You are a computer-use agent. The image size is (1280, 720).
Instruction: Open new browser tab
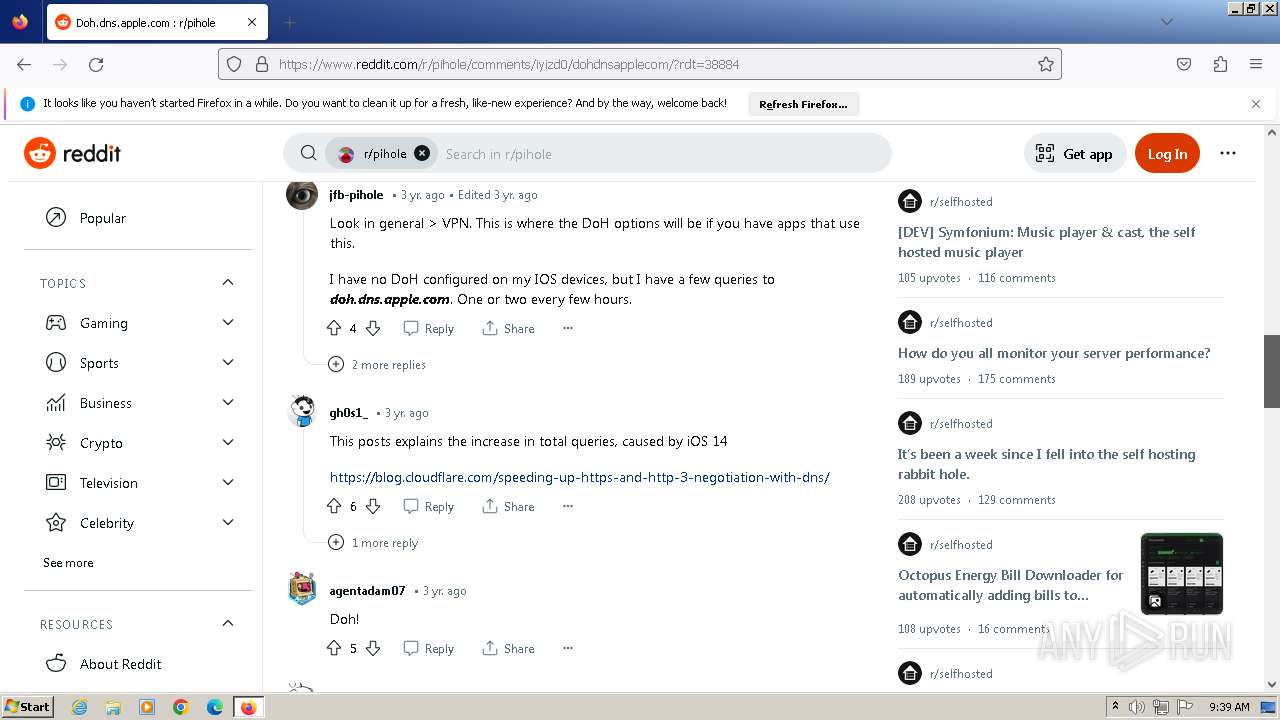tap(289, 22)
